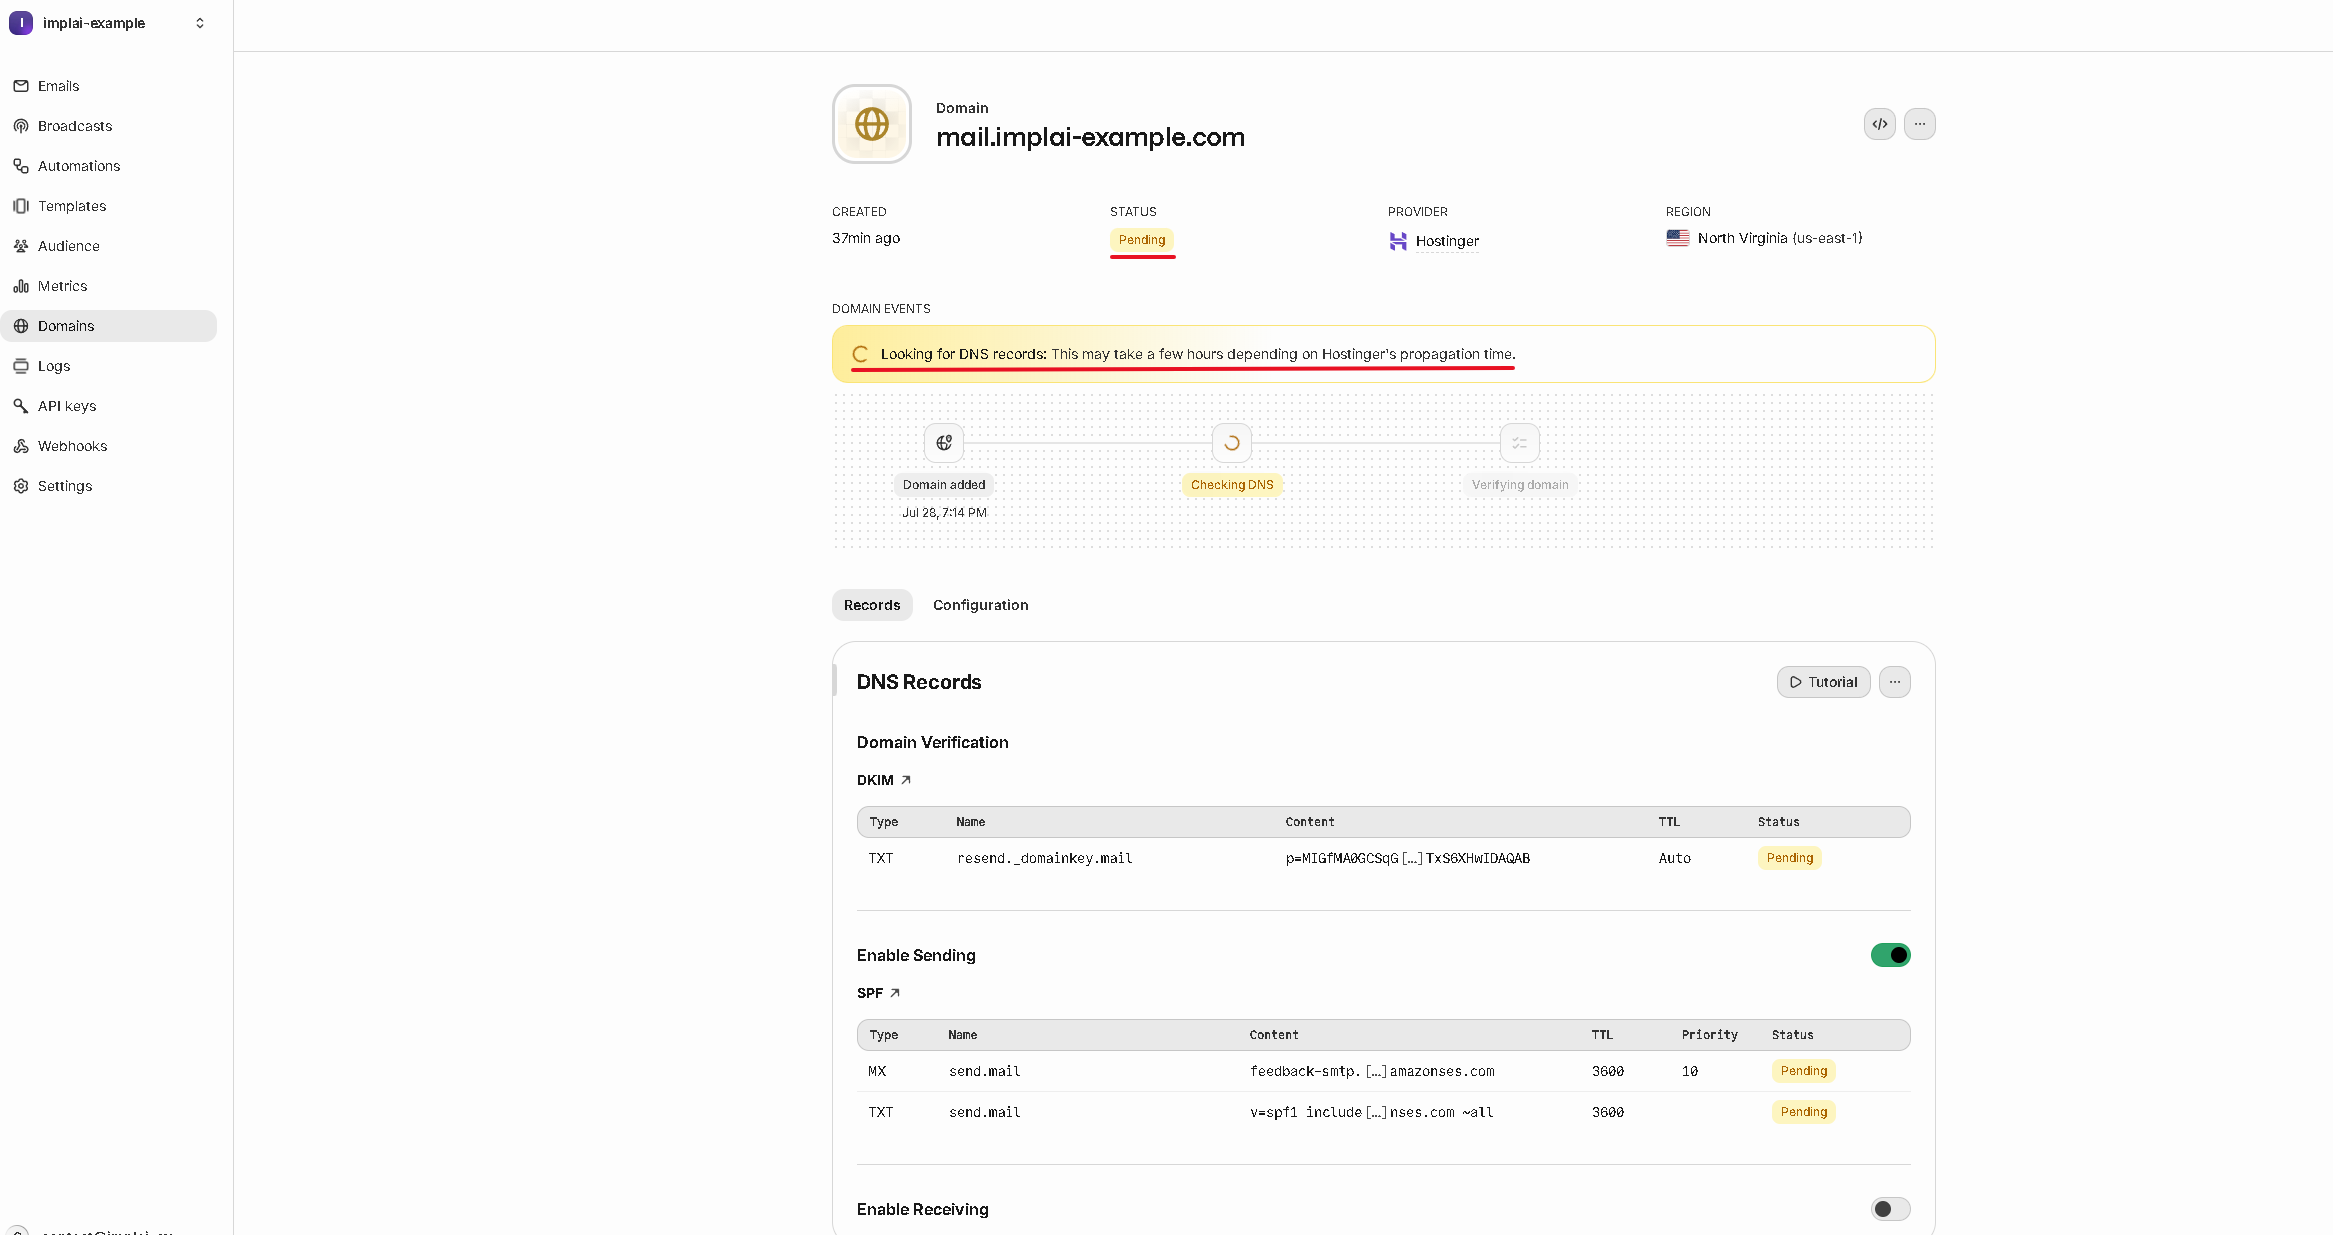This screenshot has width=2333, height=1235.
Task: Copy the feedback-smtp amazonses.com content
Action: tap(1372, 1071)
